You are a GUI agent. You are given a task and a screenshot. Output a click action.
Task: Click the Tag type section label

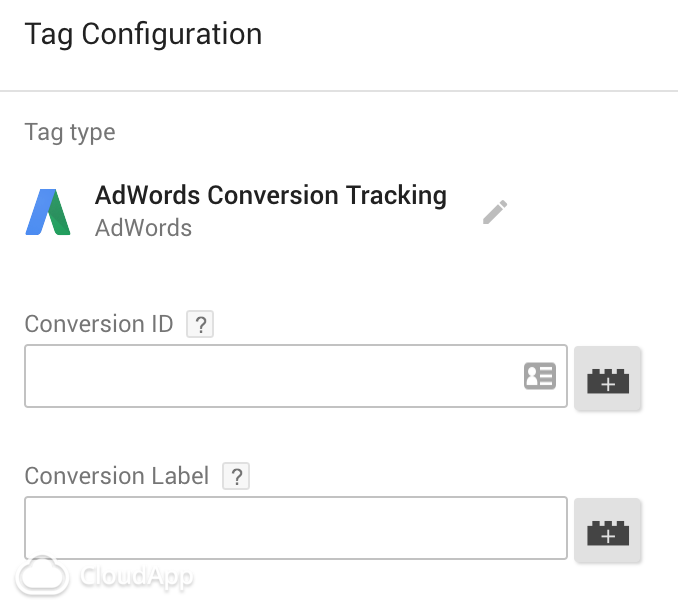(70, 132)
